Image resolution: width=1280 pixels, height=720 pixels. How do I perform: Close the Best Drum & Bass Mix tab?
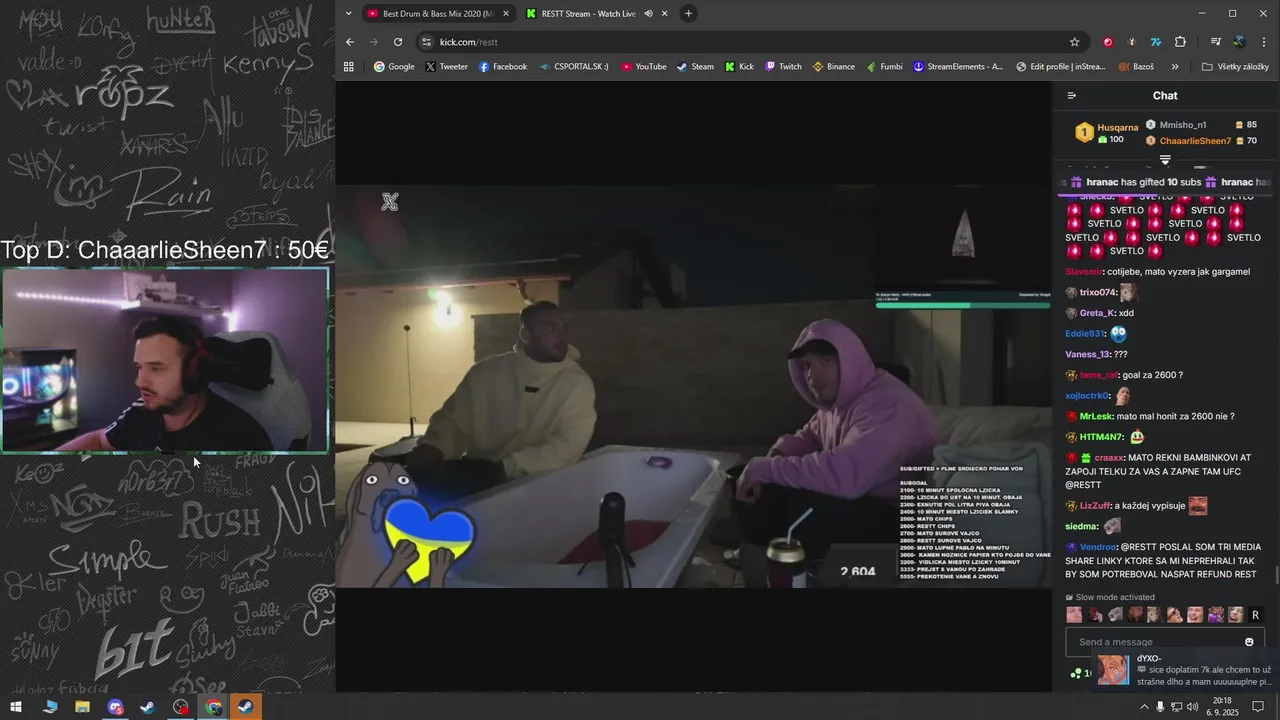[x=506, y=14]
